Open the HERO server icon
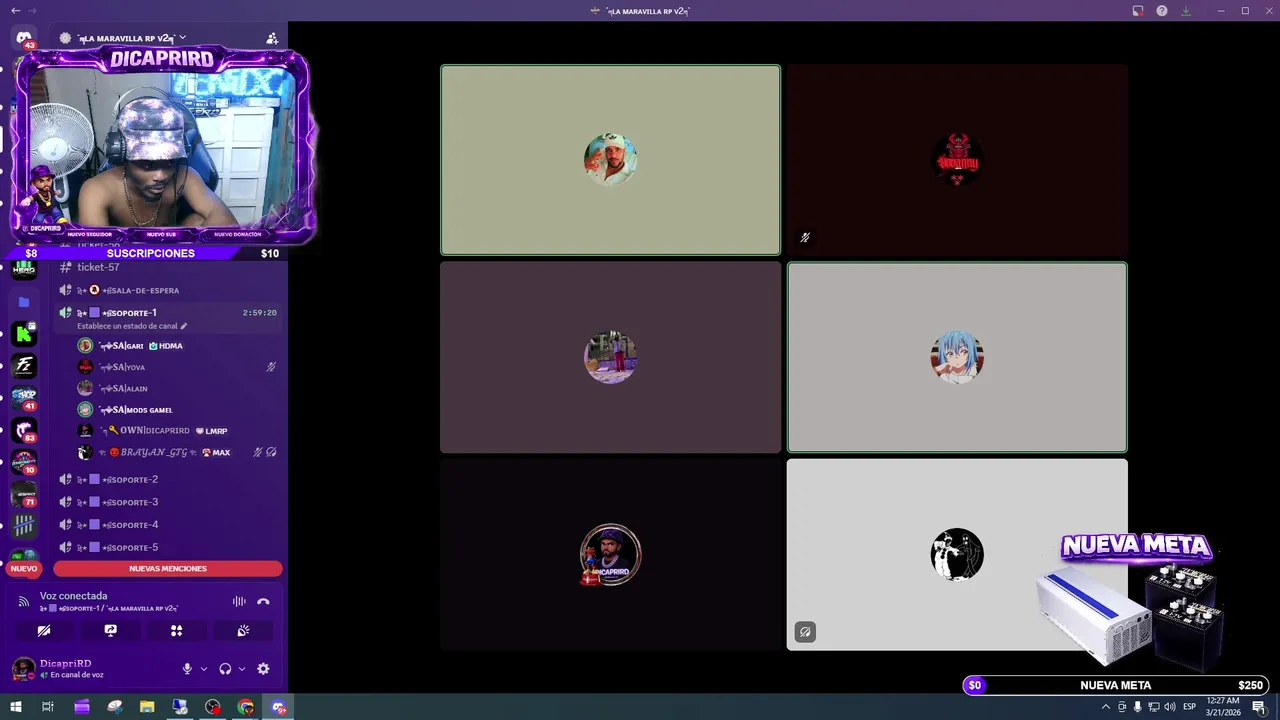This screenshot has height=720, width=1280. (24, 269)
